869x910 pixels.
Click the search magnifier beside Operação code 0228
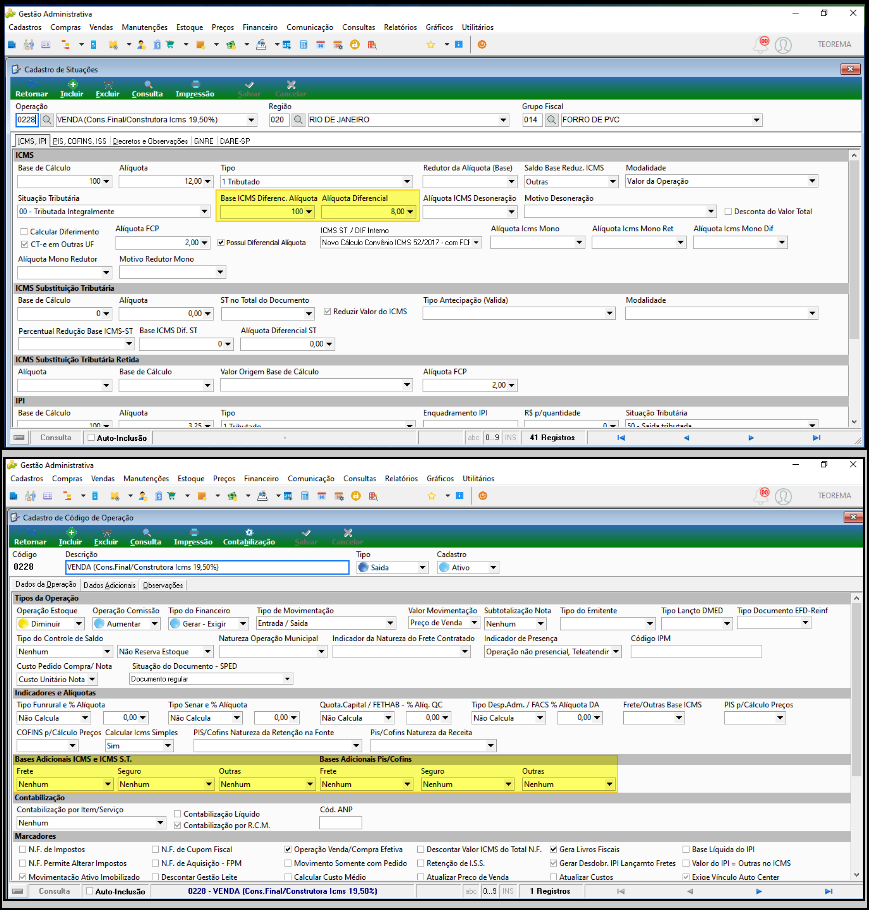point(47,120)
